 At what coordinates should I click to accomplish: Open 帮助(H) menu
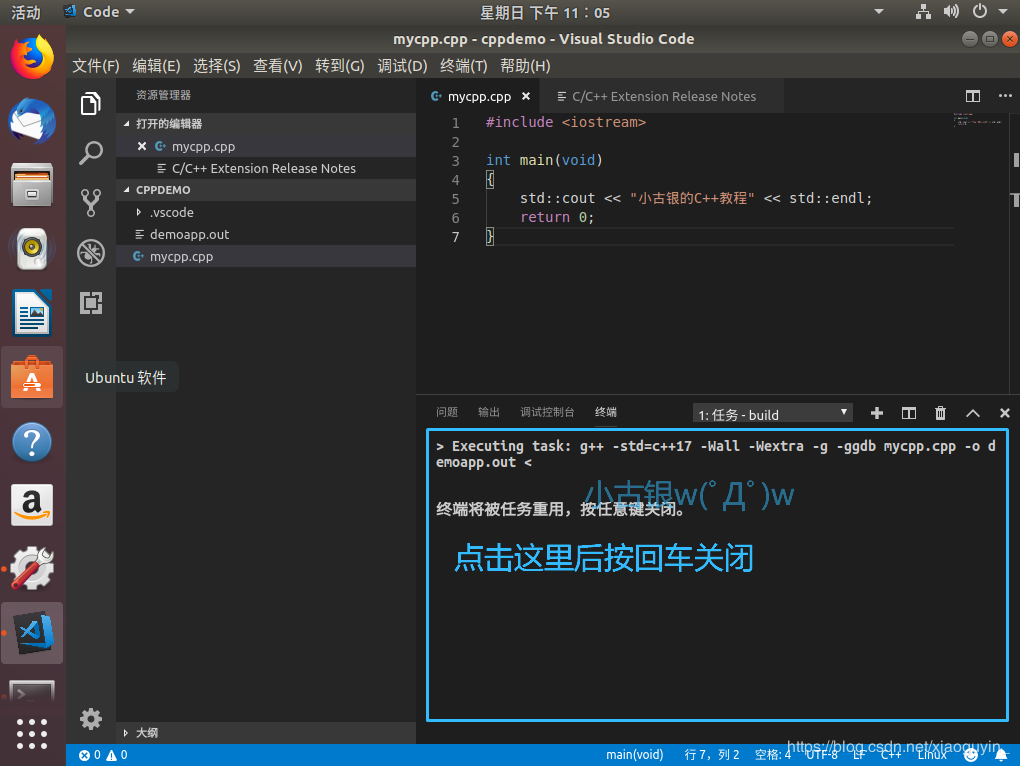click(x=525, y=66)
